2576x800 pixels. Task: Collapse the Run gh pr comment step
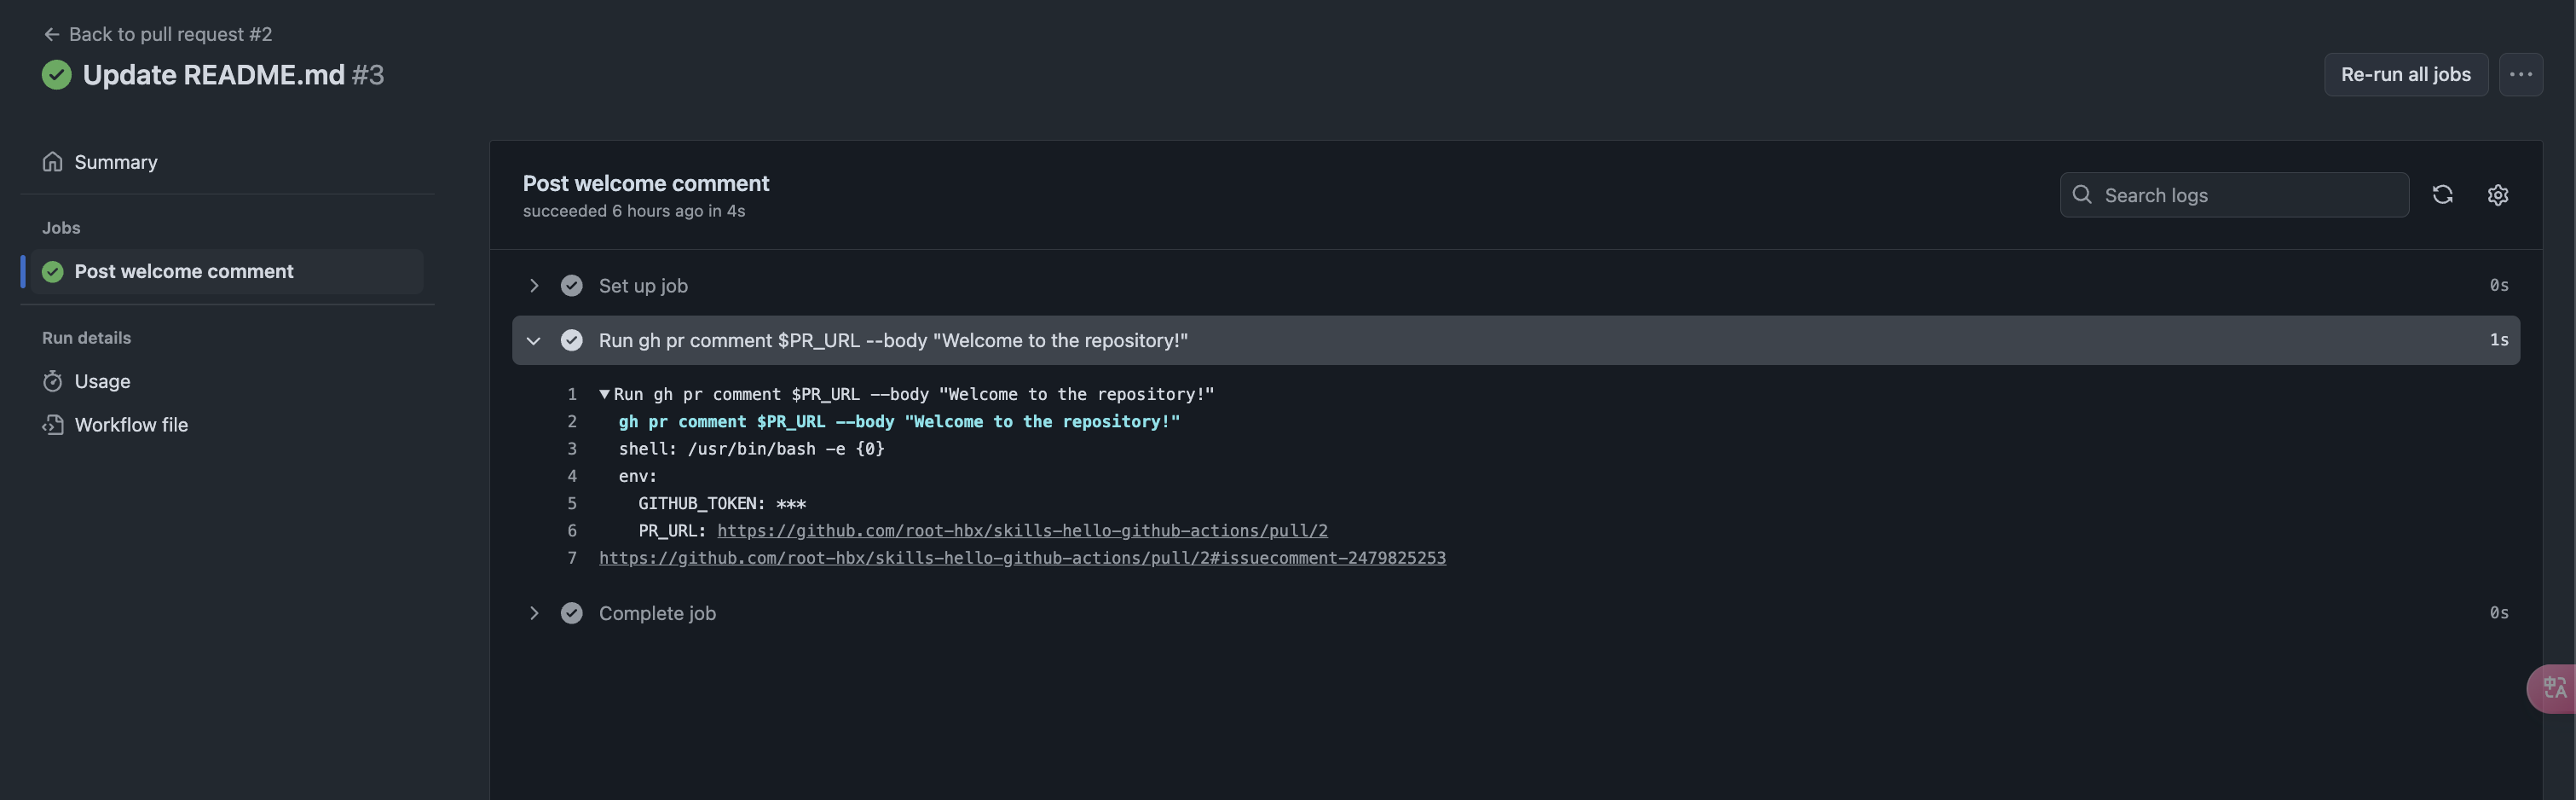534,340
